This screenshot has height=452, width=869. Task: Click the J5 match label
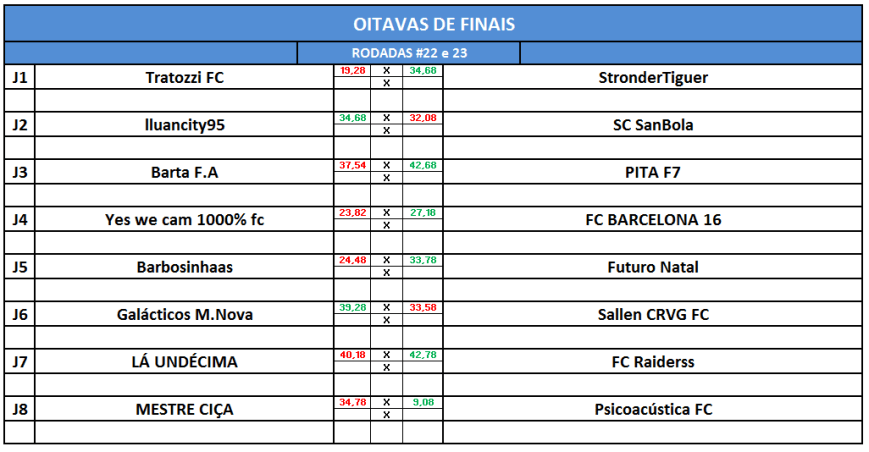(x=19, y=267)
